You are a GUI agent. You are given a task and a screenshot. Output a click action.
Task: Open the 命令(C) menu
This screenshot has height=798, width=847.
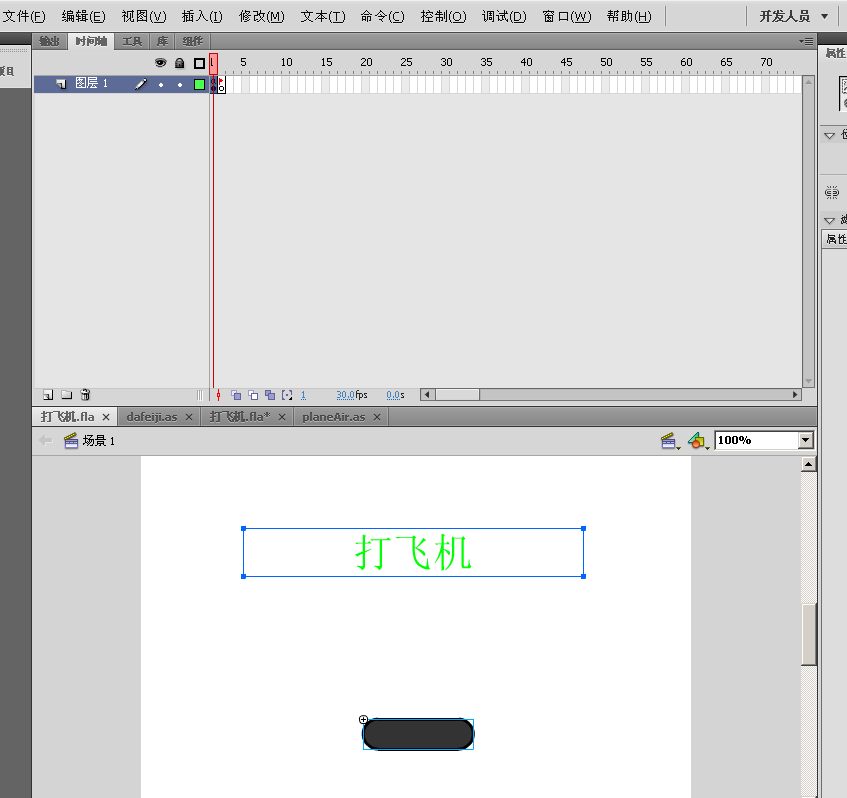[382, 16]
